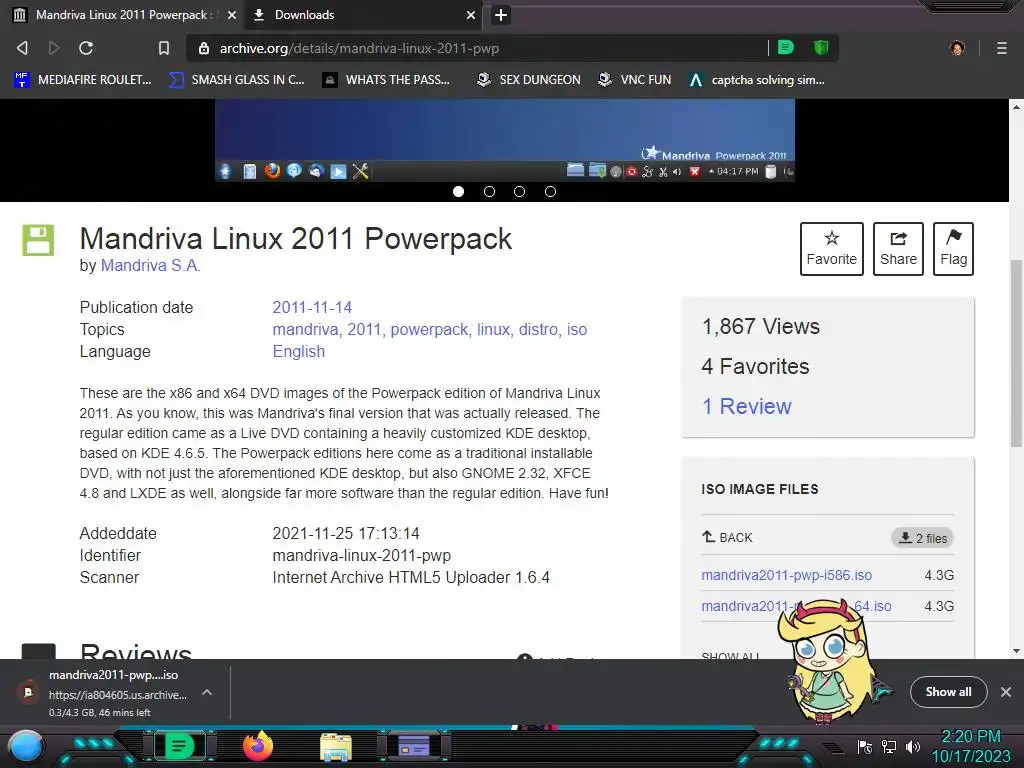Open the browser profile avatar

pos(957,48)
